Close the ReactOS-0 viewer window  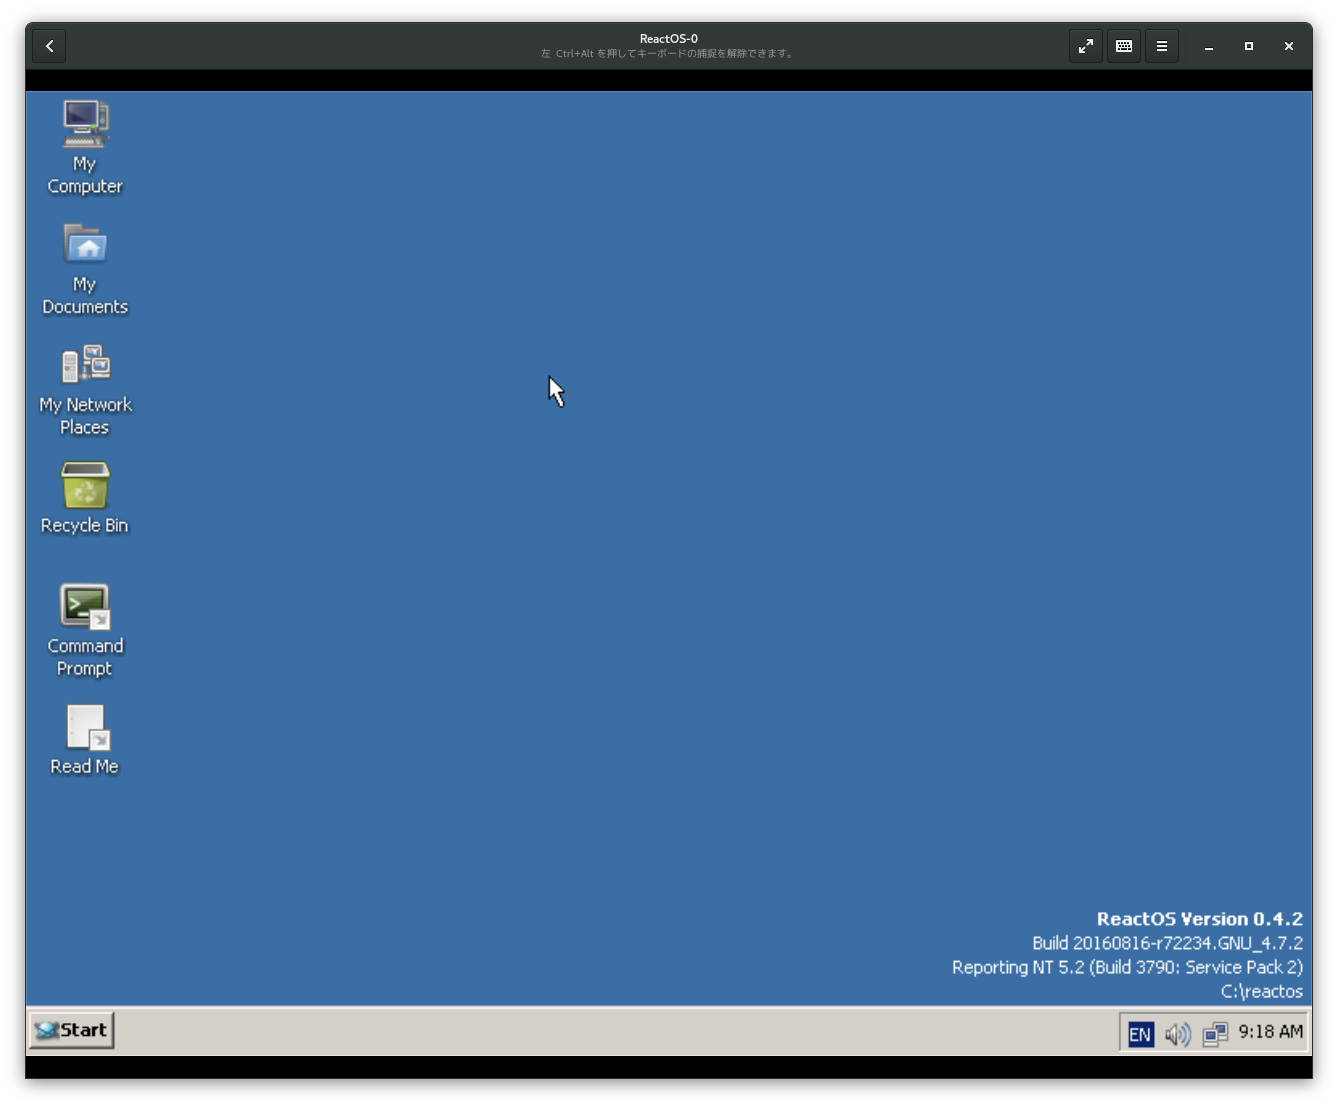(x=1289, y=46)
